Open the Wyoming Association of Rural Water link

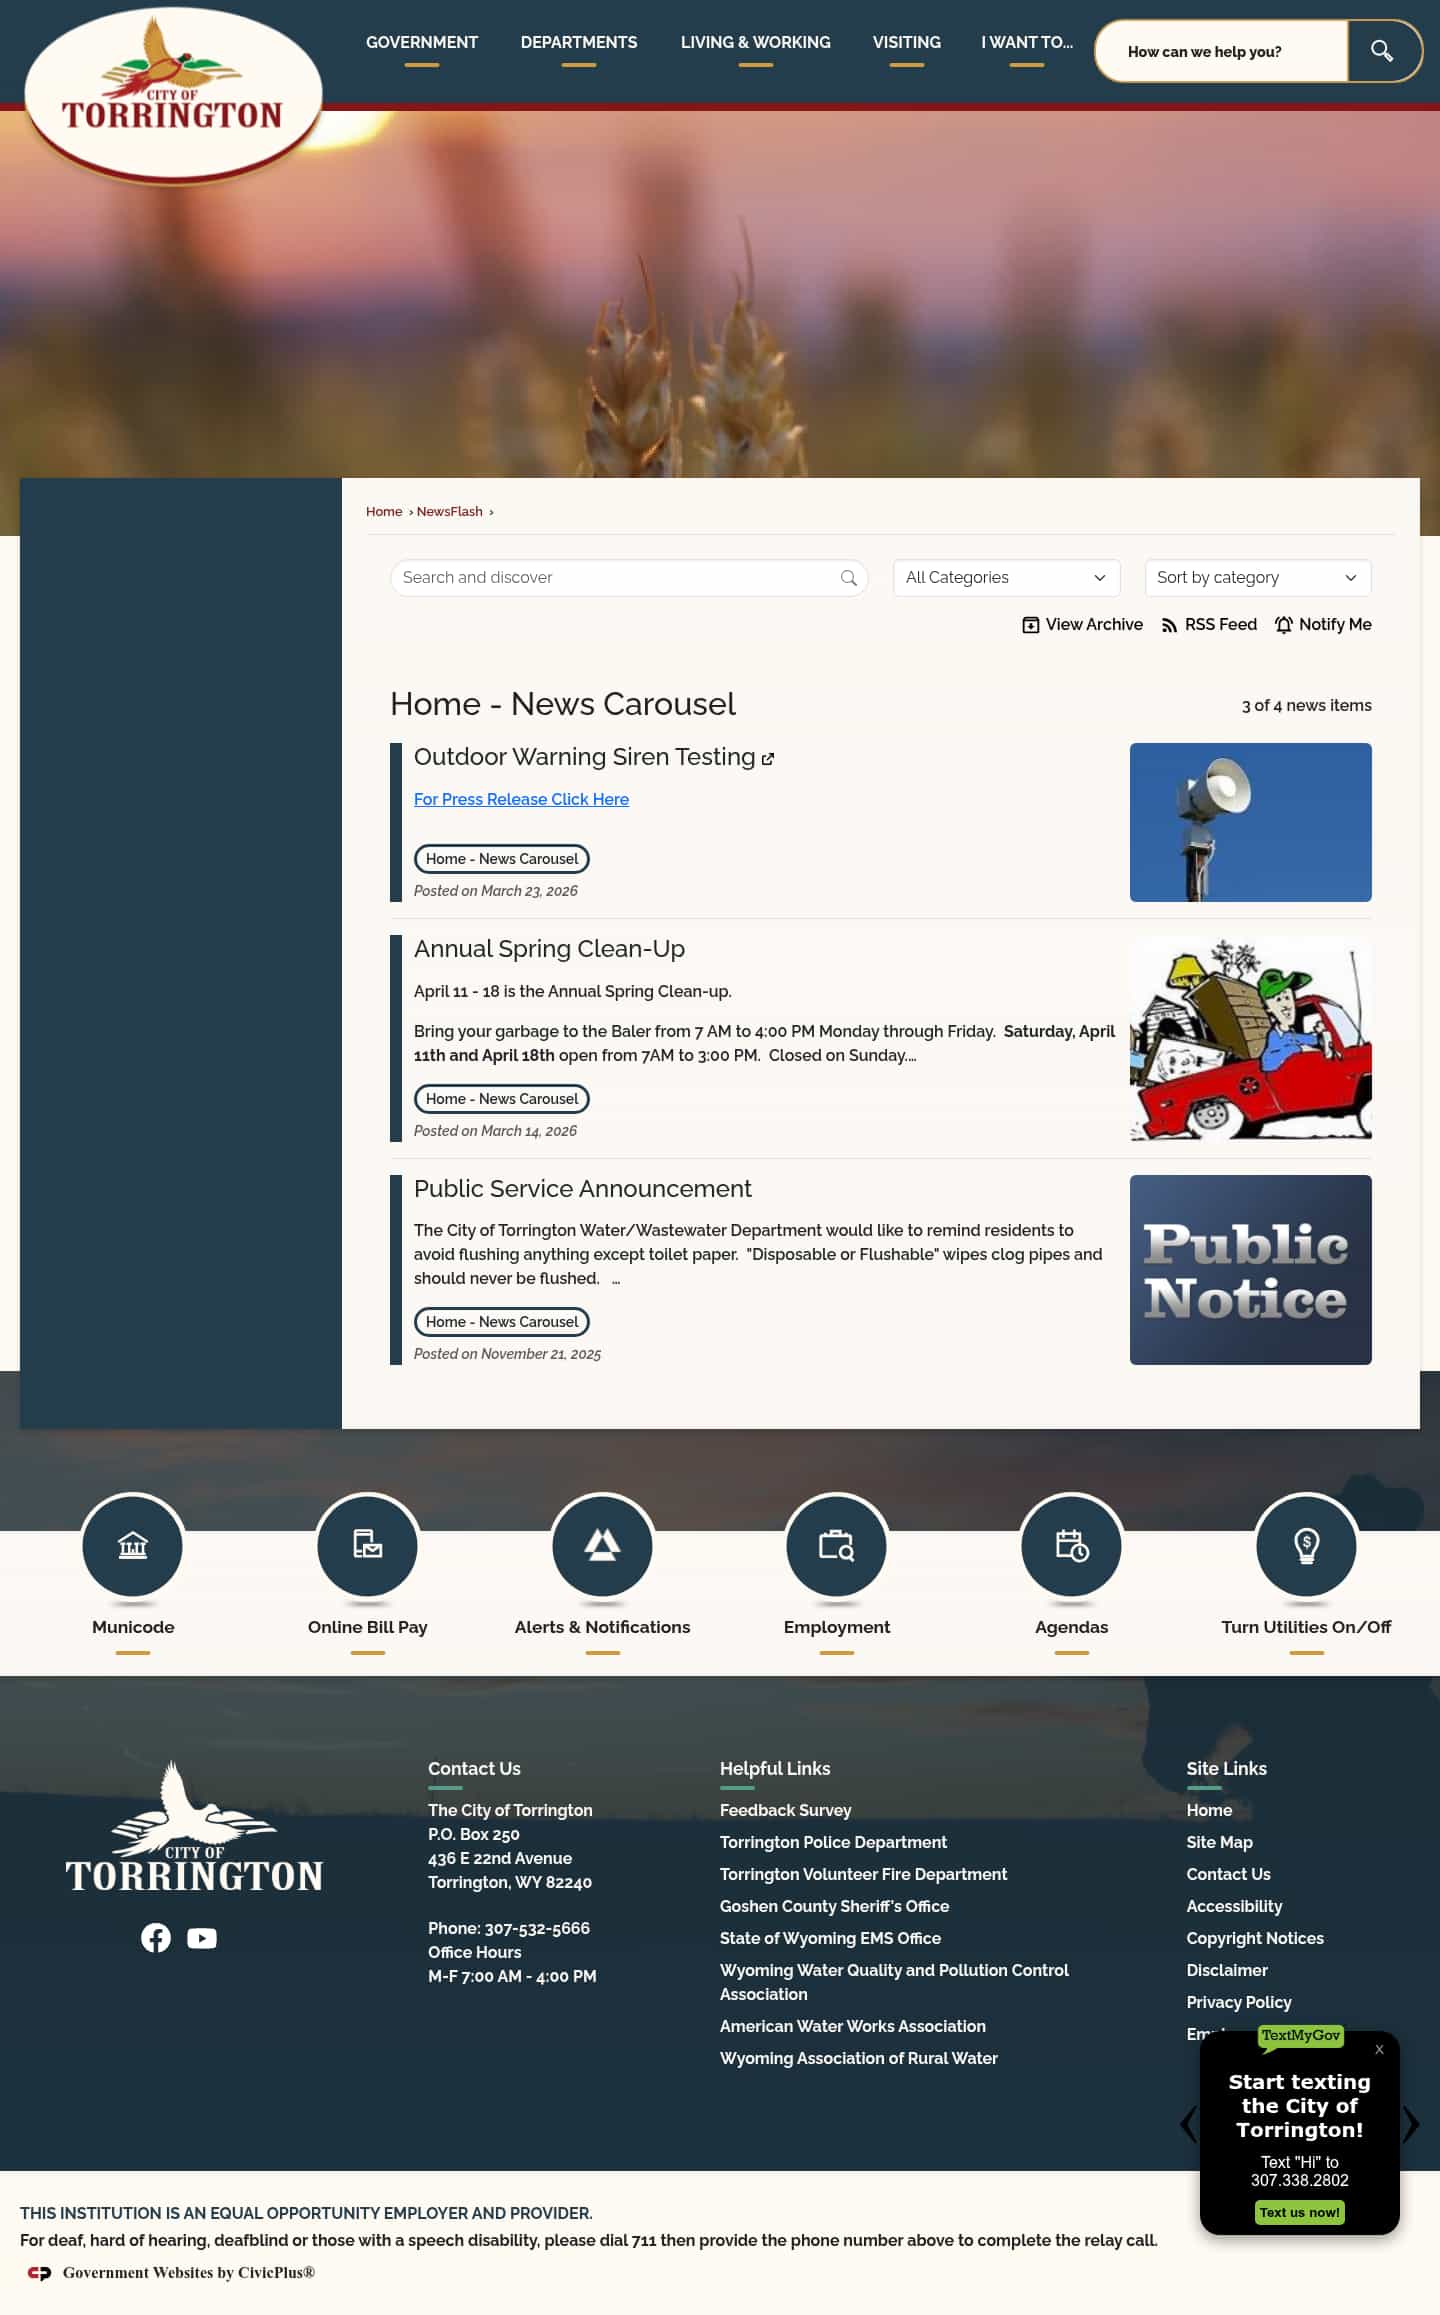pos(858,2058)
